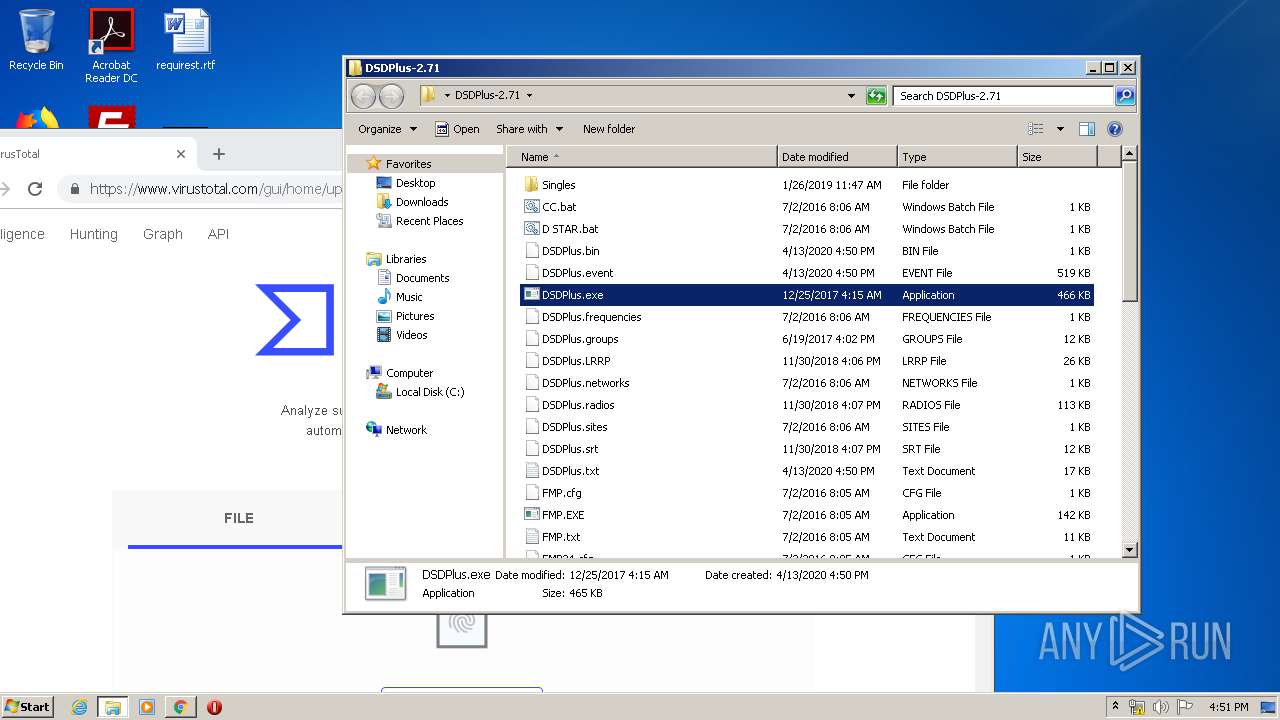
Task: Sort by the Date modified column
Action: [837, 157]
